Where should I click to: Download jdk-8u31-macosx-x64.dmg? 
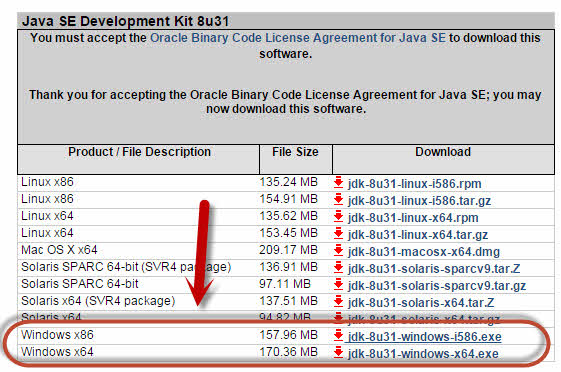[424, 252]
